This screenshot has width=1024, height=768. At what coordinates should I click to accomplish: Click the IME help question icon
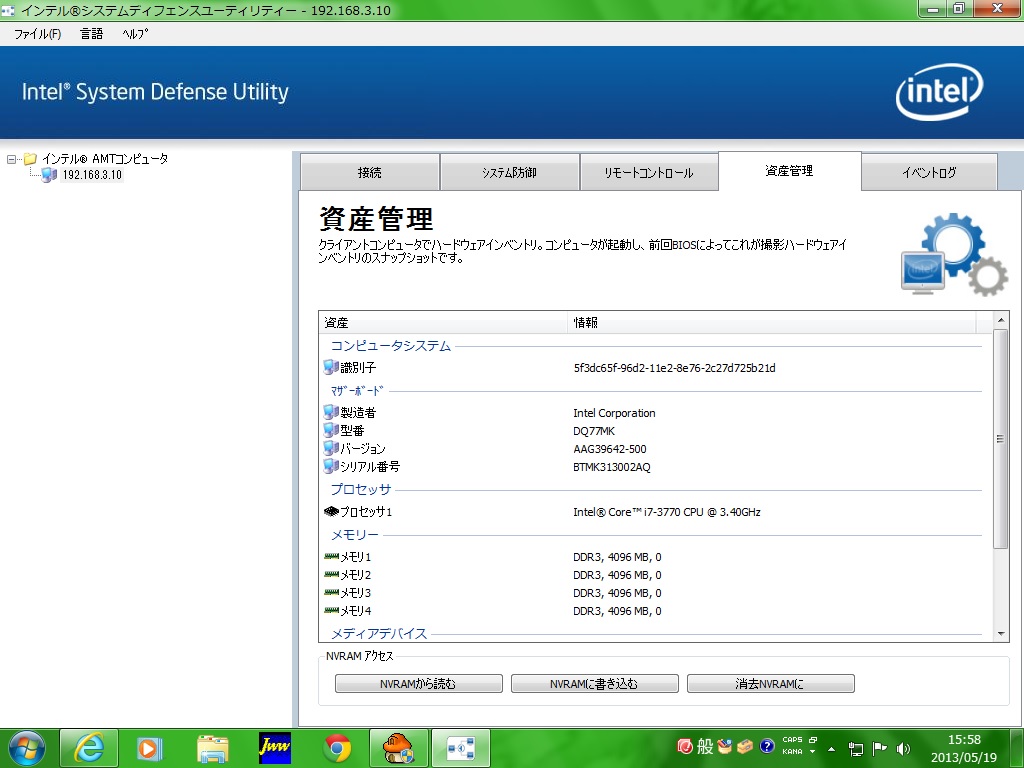pos(767,746)
